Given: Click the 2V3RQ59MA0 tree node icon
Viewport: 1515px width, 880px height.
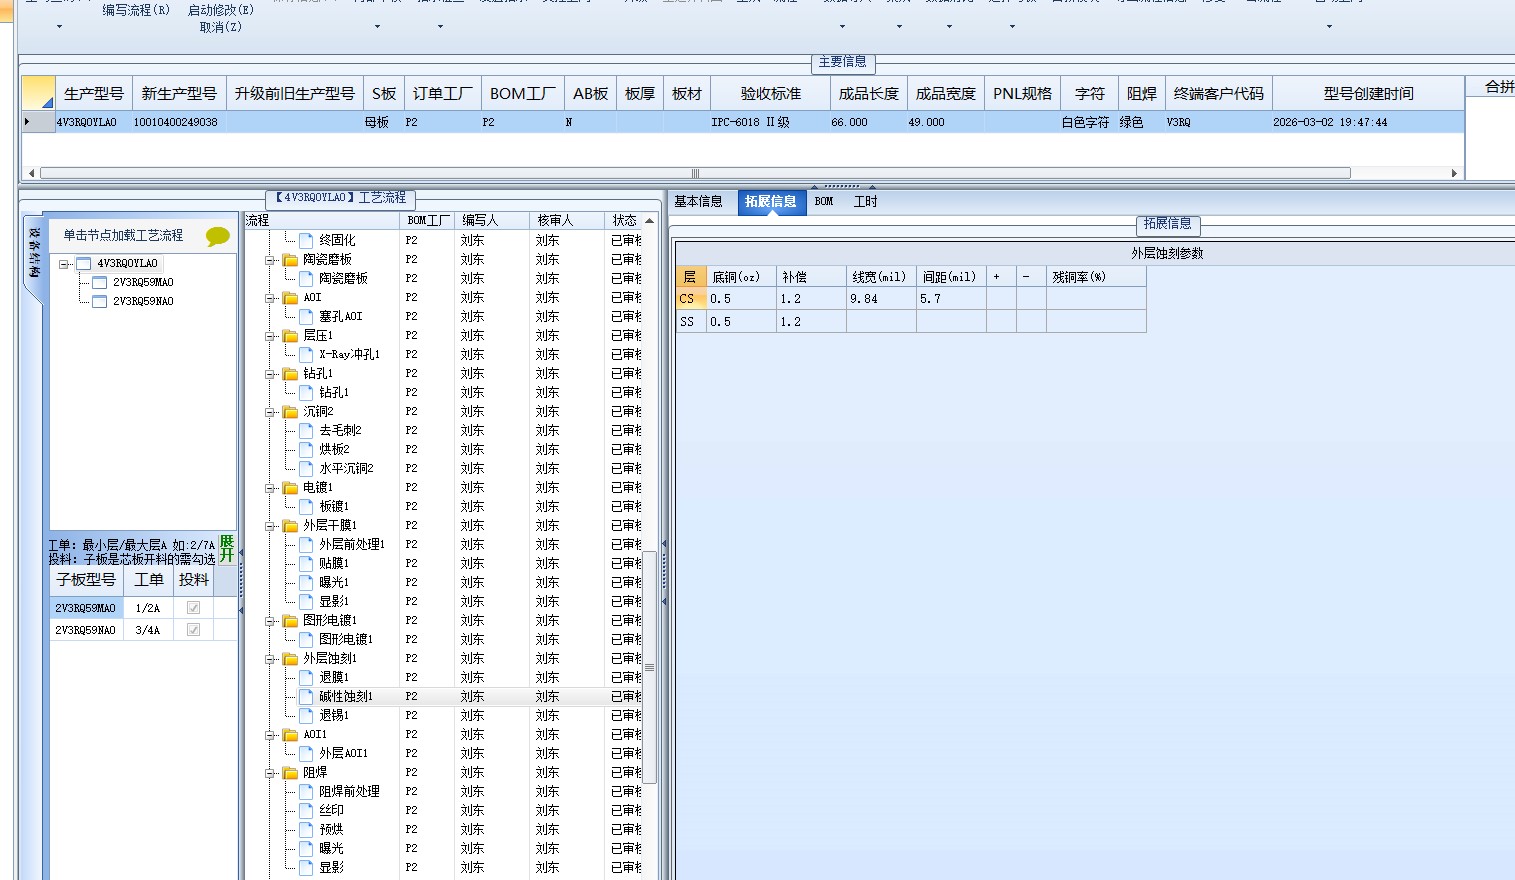Looking at the screenshot, I should click(x=99, y=283).
